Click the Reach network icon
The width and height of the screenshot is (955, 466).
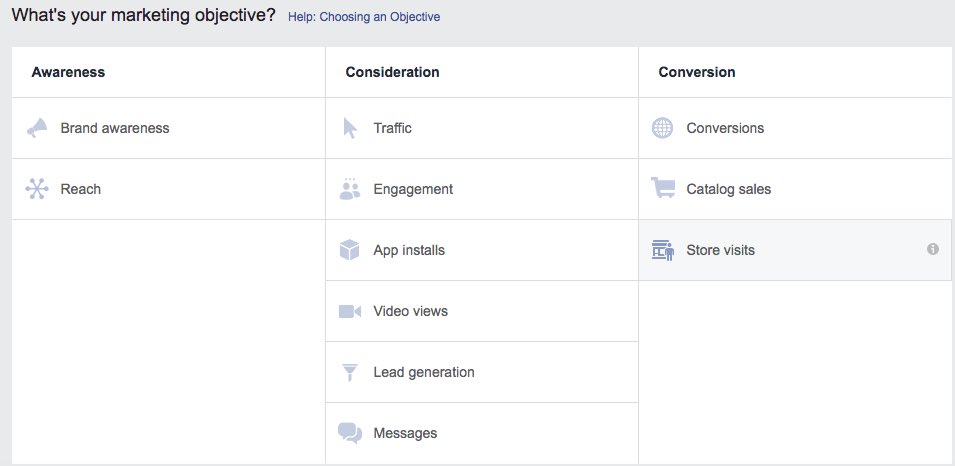pyautogui.click(x=37, y=189)
